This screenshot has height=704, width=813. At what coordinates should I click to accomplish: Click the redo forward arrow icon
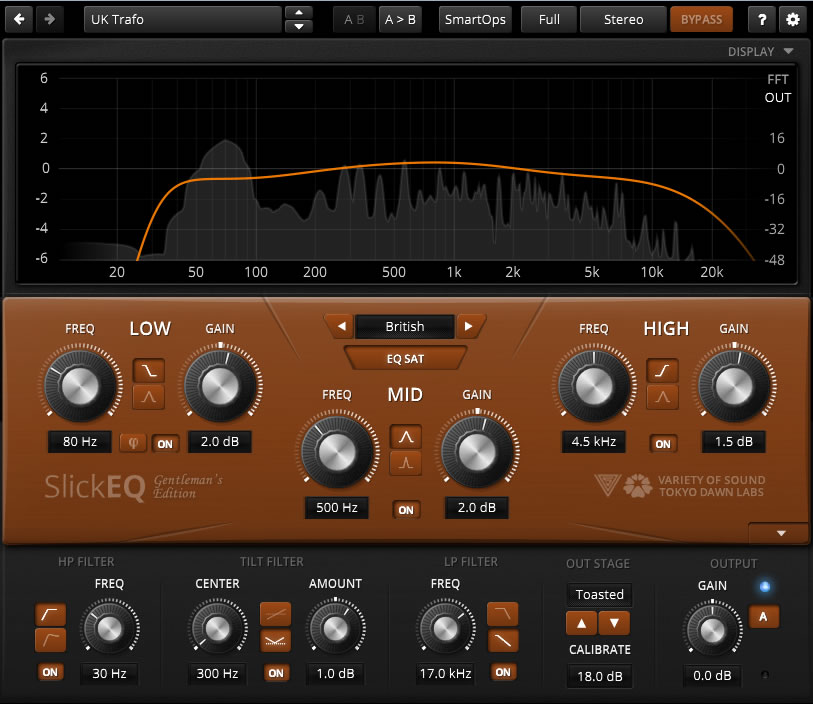50,19
